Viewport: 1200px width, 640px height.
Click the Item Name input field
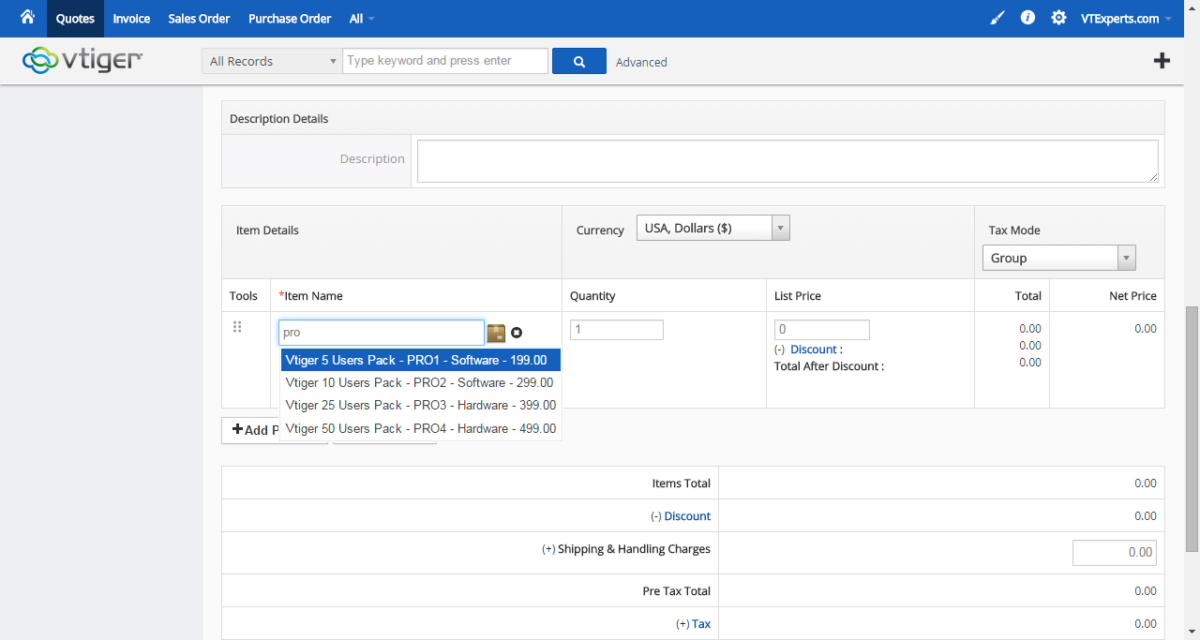coord(381,332)
